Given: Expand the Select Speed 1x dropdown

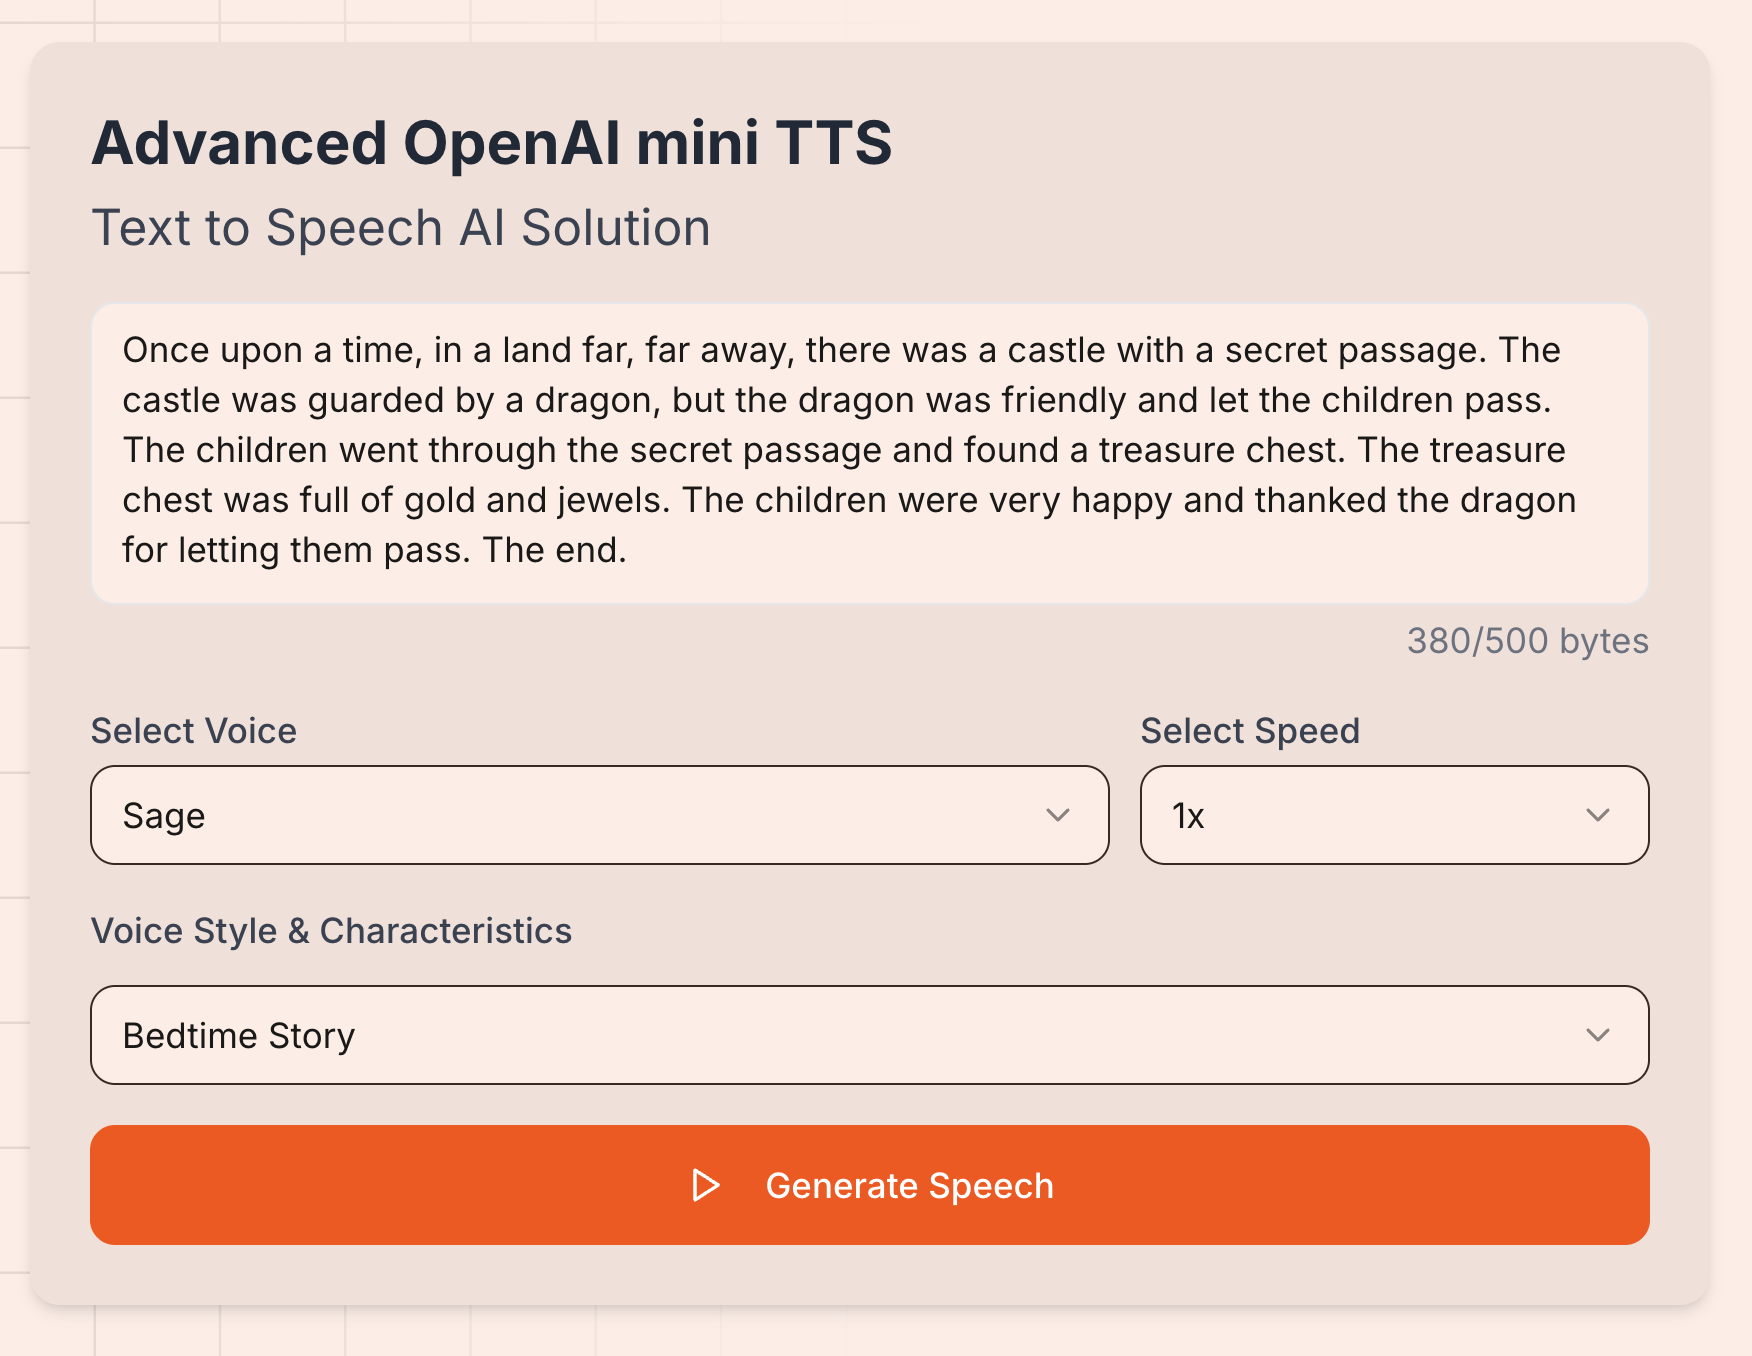Looking at the screenshot, I should 1393,815.
